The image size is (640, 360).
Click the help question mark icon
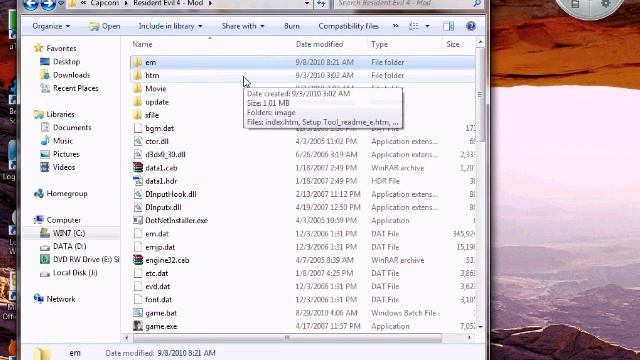tap(471, 26)
